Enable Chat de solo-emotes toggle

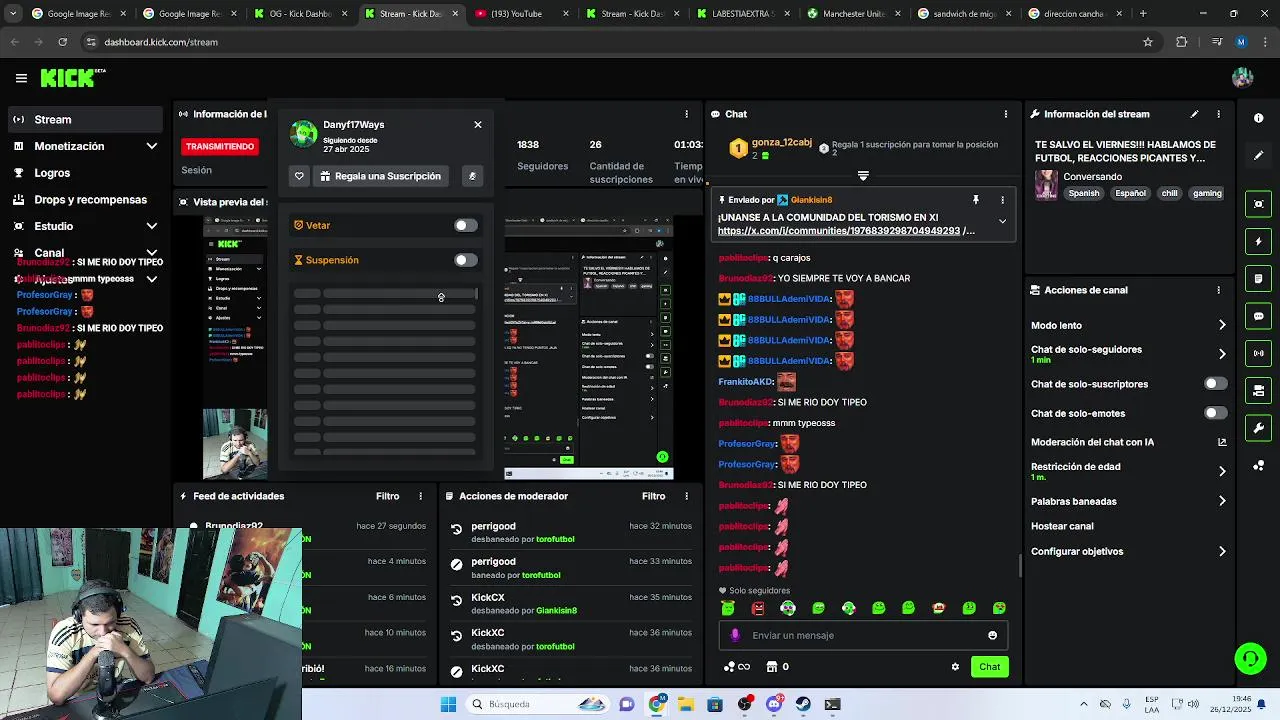[x=1215, y=413]
